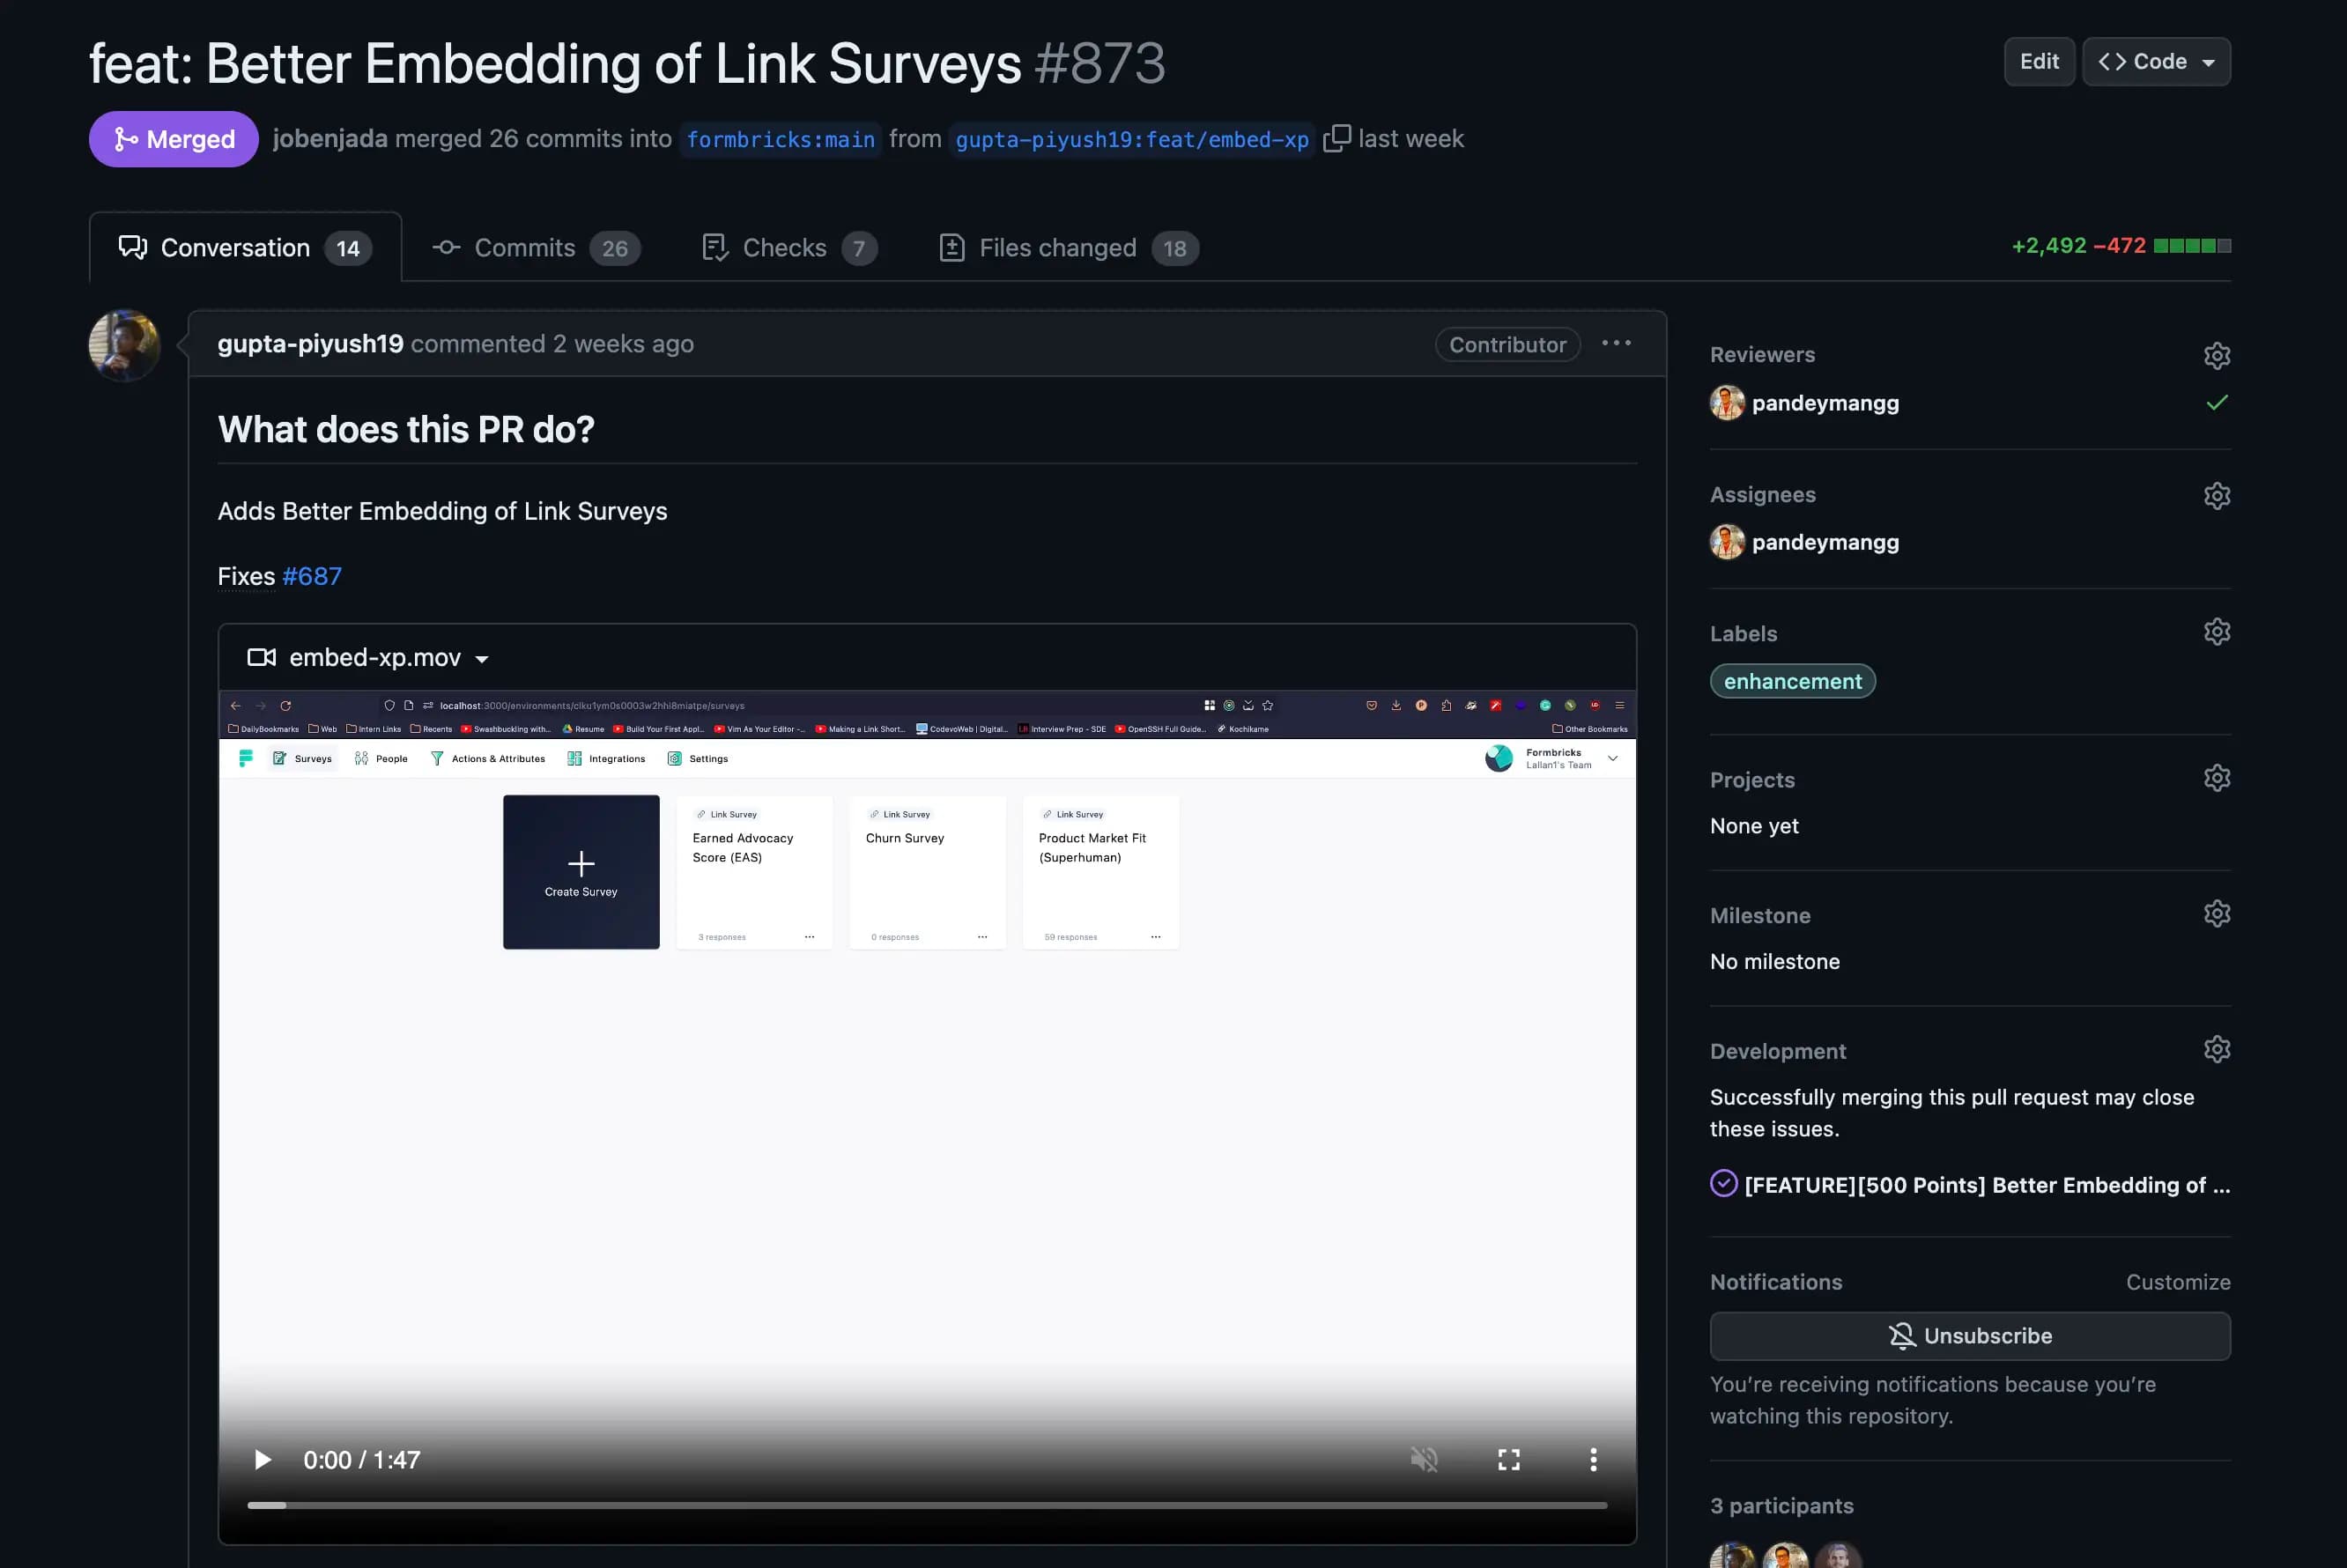Click the Files changed tab icon
The image size is (2347, 1568).
click(x=951, y=247)
